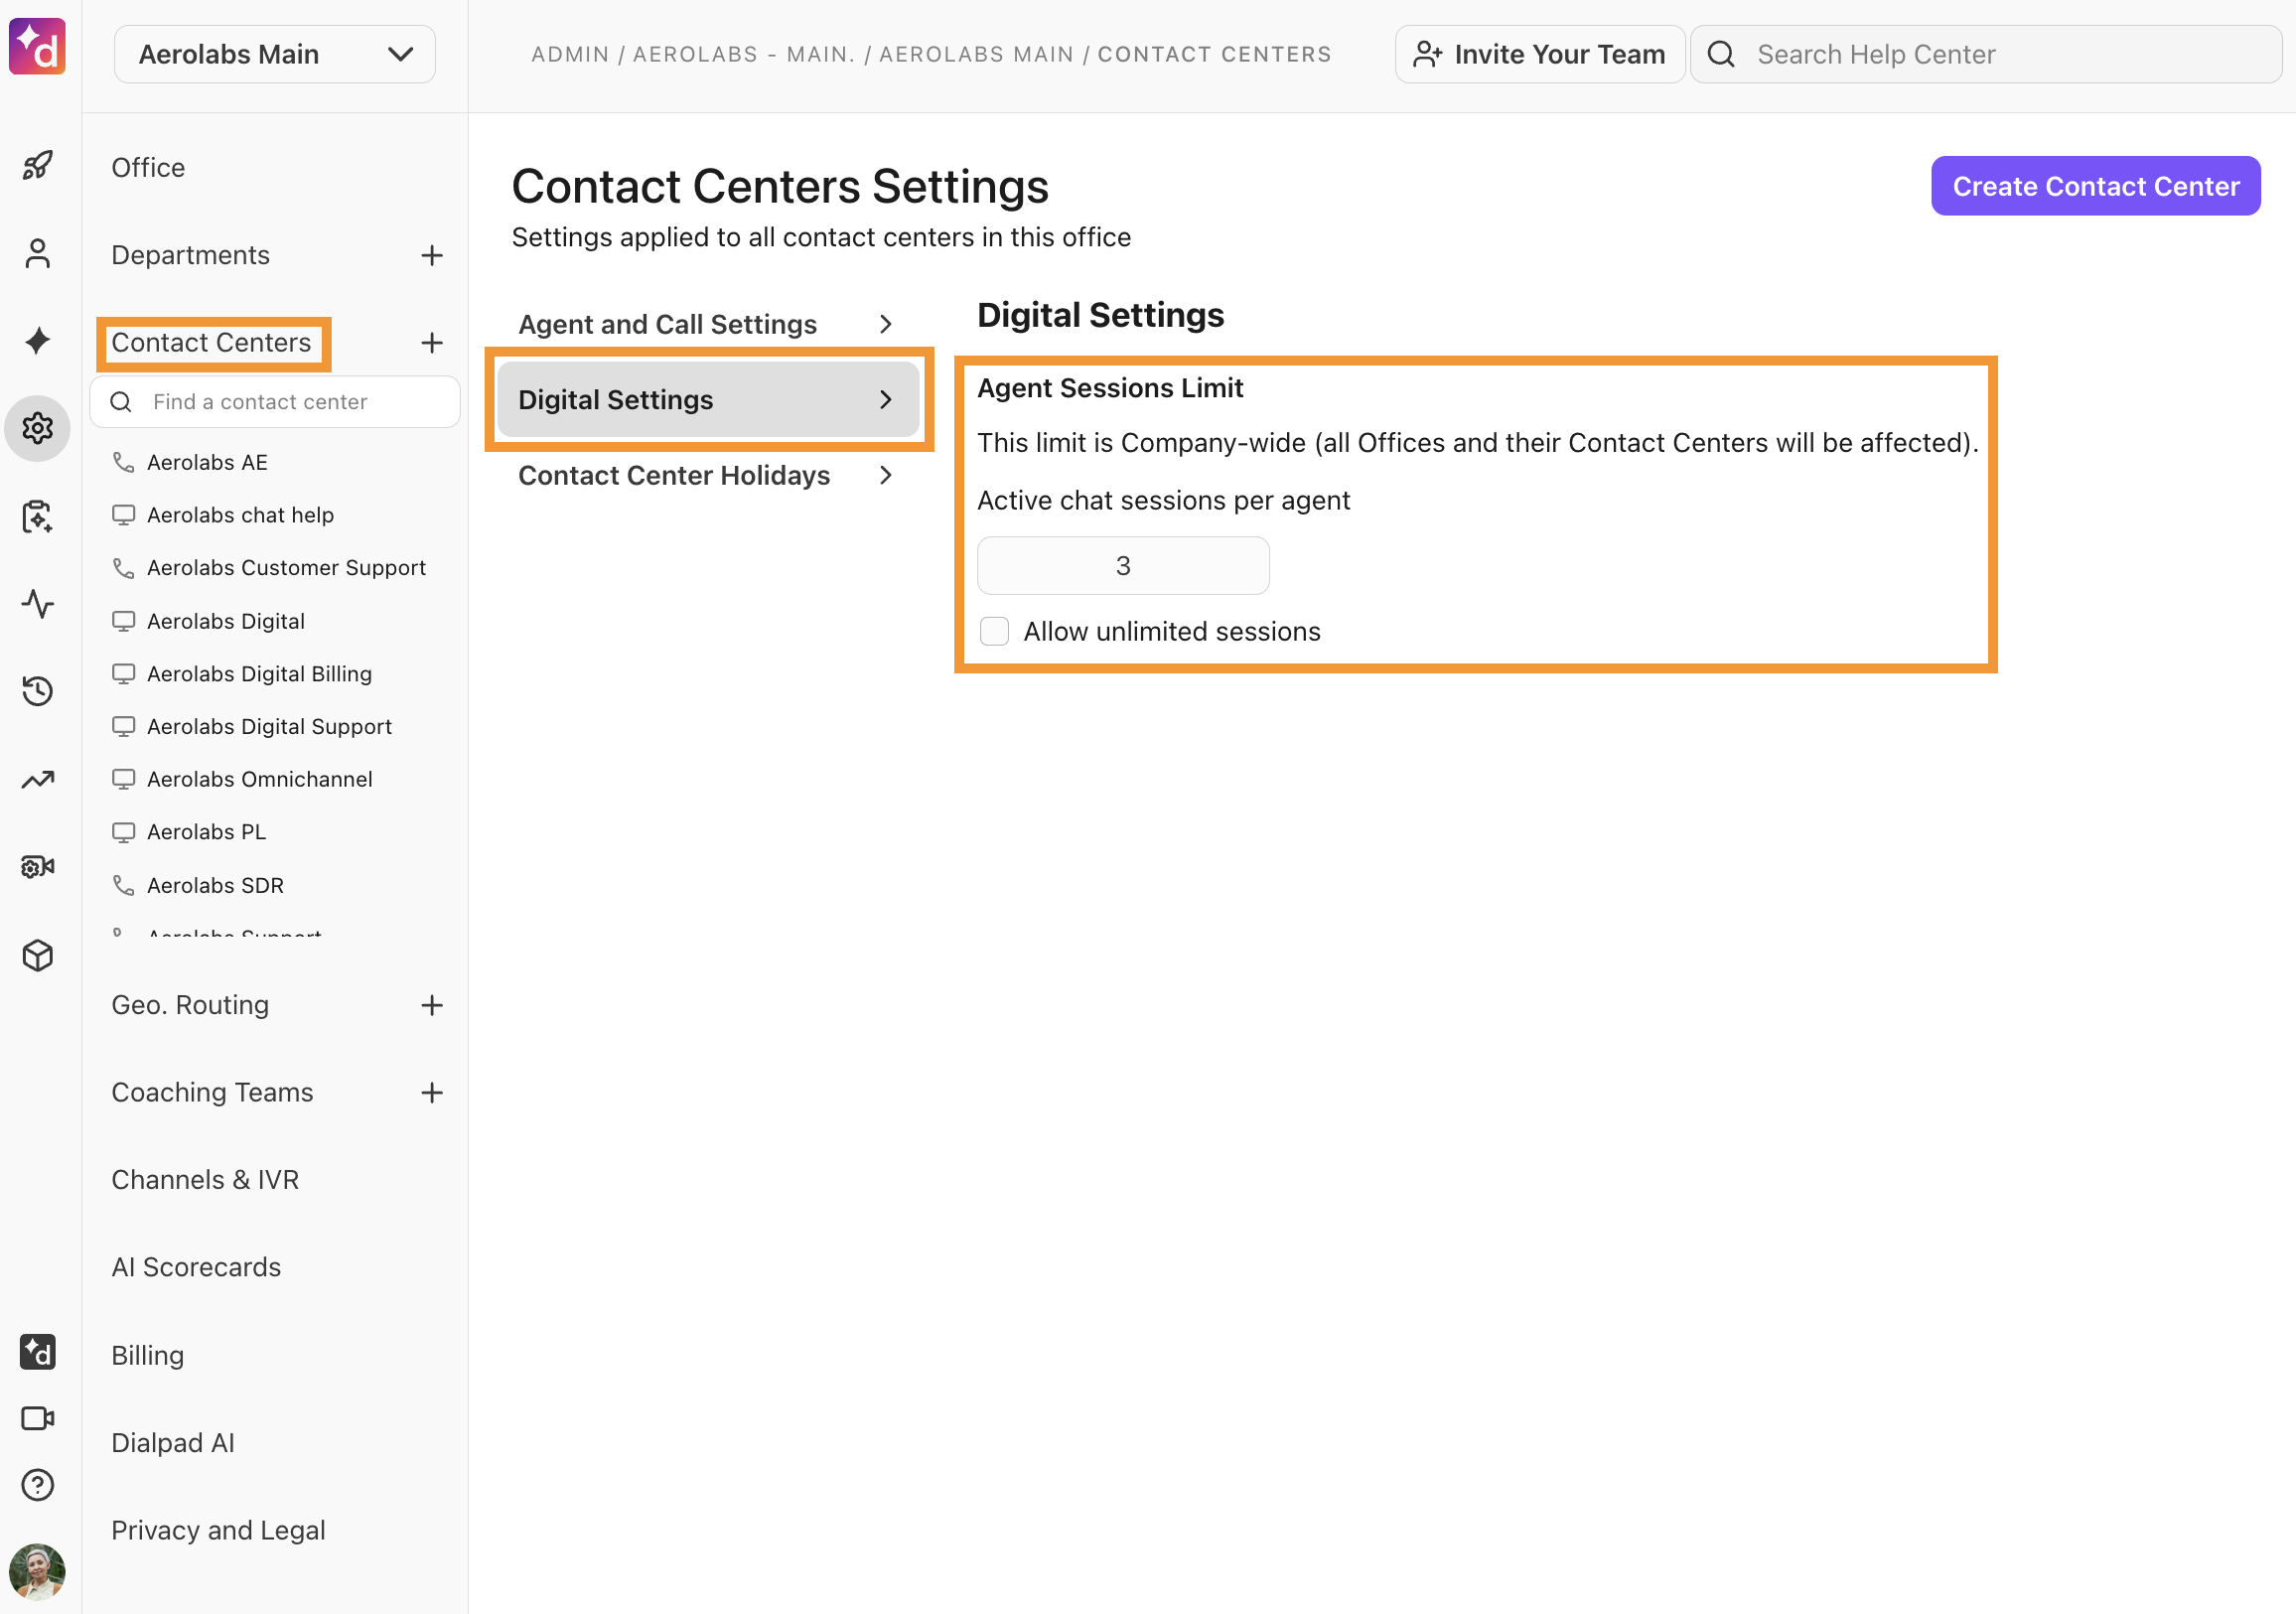Screen dimensions: 2296x1614
Task: Open Privacy and Legal menu item
Action: 218,1530
